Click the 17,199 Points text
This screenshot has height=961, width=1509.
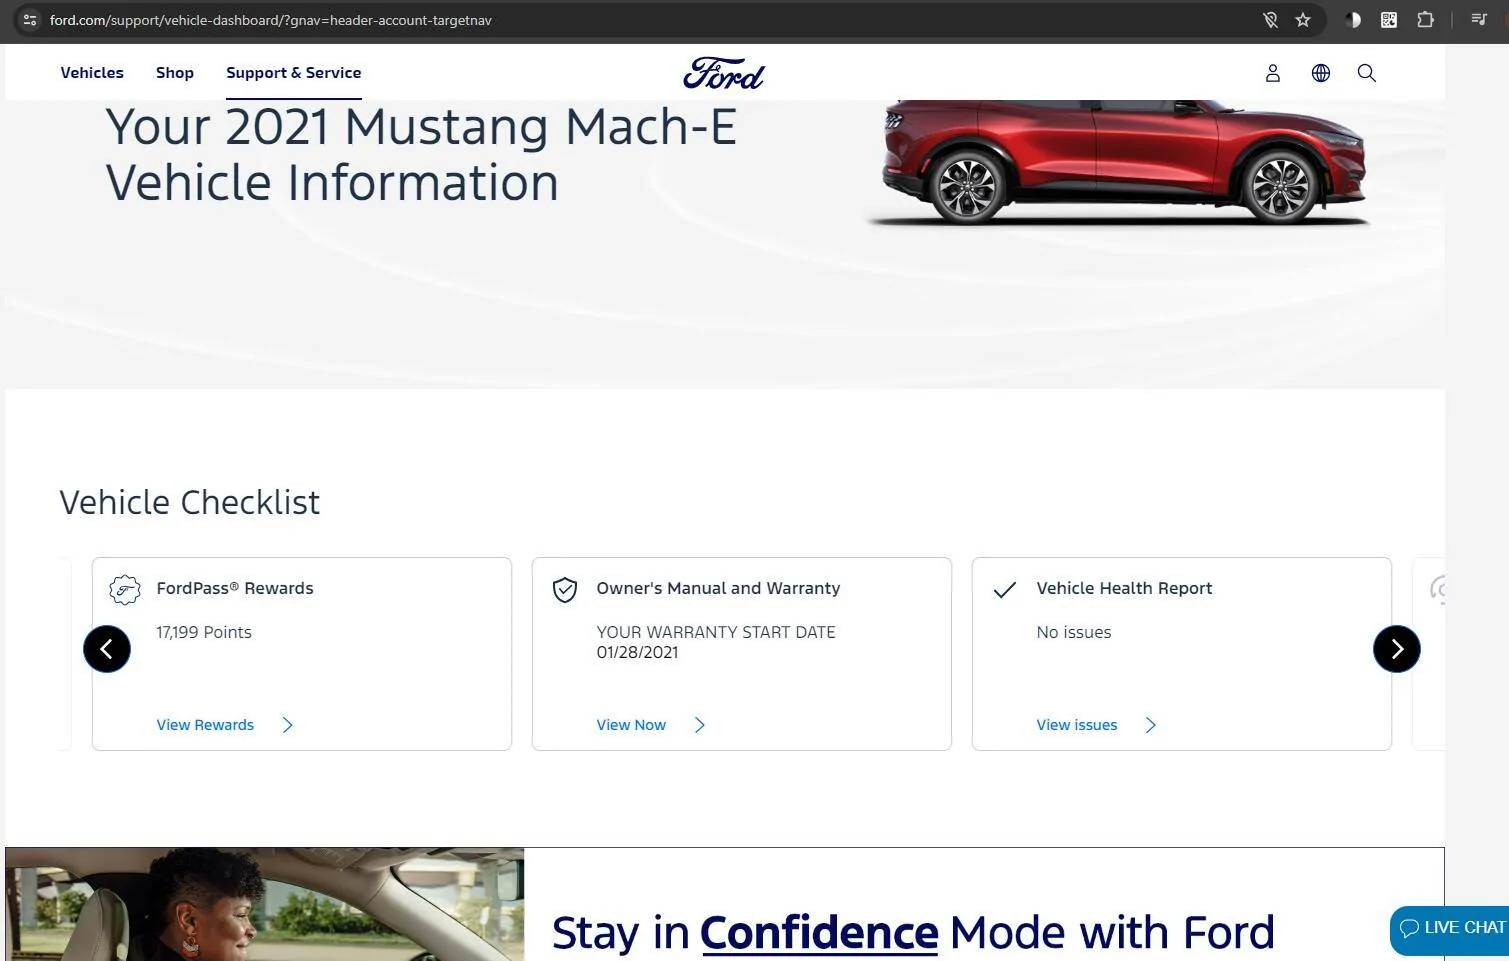coord(204,632)
